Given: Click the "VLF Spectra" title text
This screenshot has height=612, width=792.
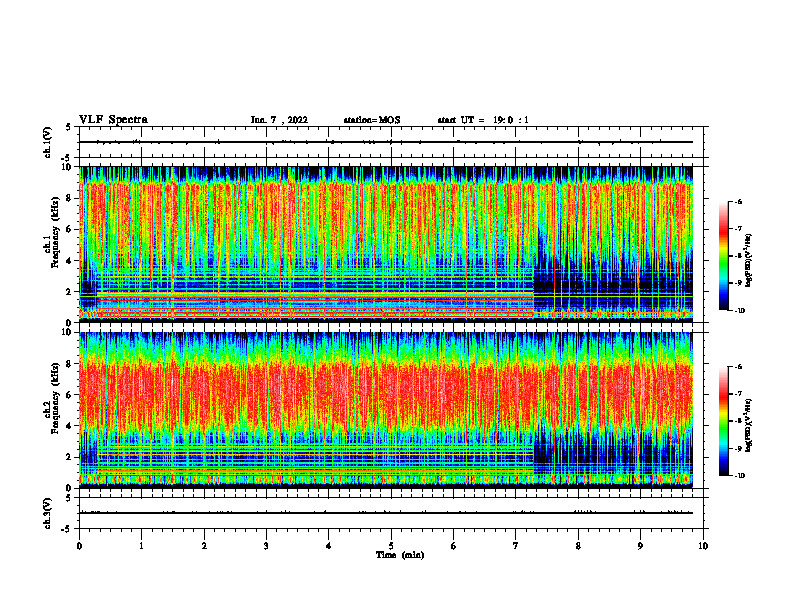Looking at the screenshot, I should tap(114, 119).
